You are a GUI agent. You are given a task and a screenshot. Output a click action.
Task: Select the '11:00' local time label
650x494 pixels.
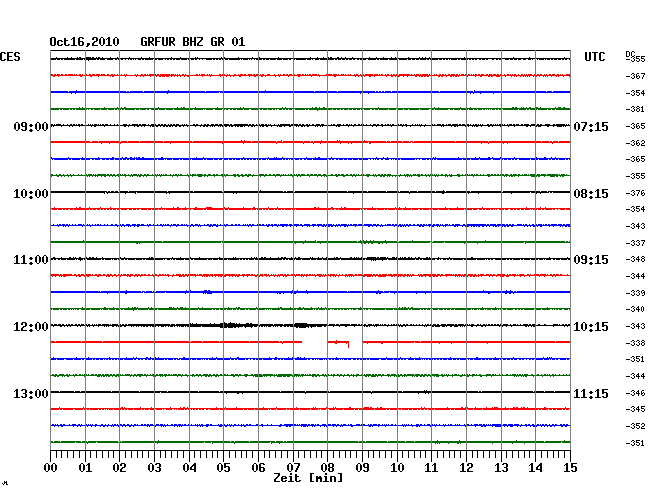(x=31, y=260)
